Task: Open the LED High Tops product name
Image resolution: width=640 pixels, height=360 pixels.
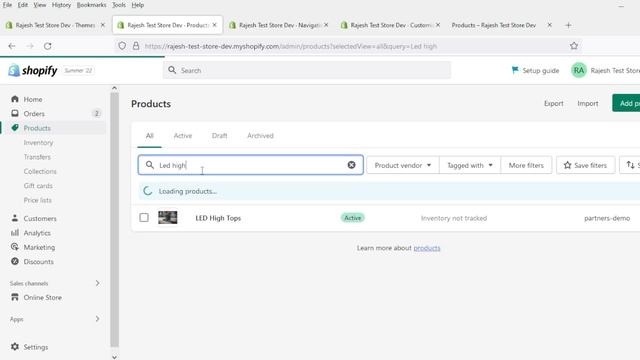Action: [x=218, y=218]
